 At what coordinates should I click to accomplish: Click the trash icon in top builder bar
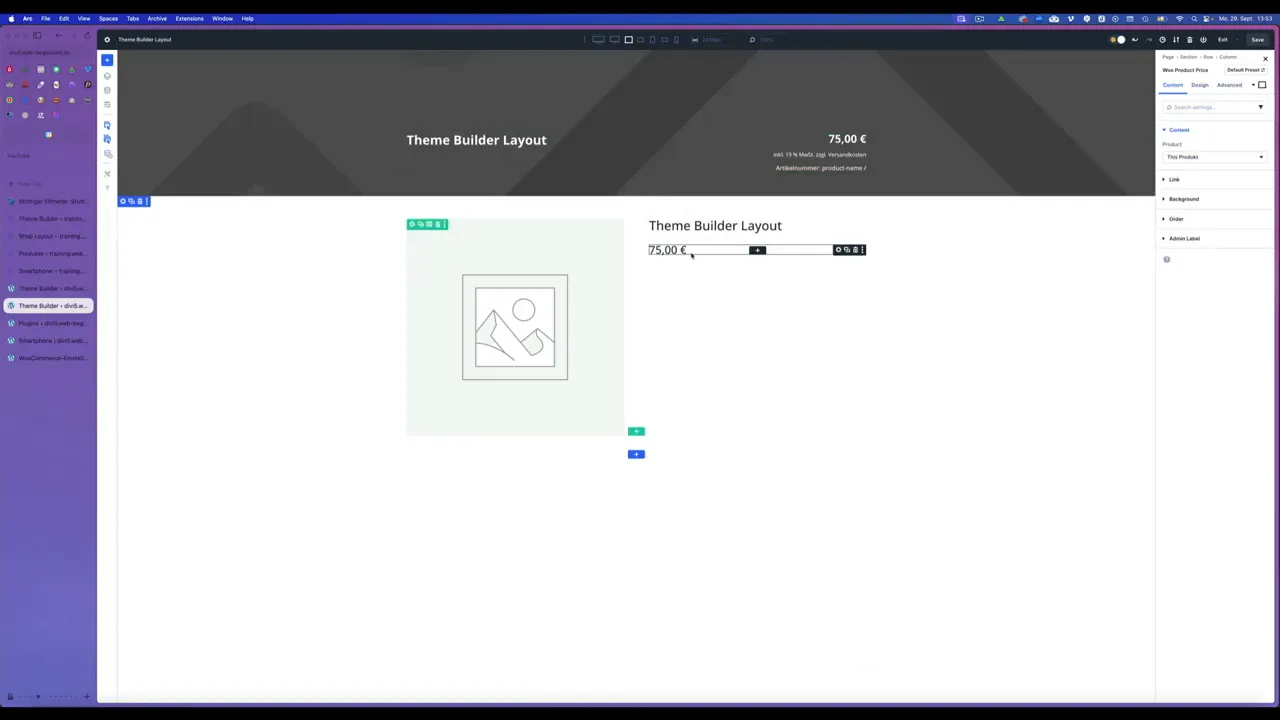point(1189,40)
